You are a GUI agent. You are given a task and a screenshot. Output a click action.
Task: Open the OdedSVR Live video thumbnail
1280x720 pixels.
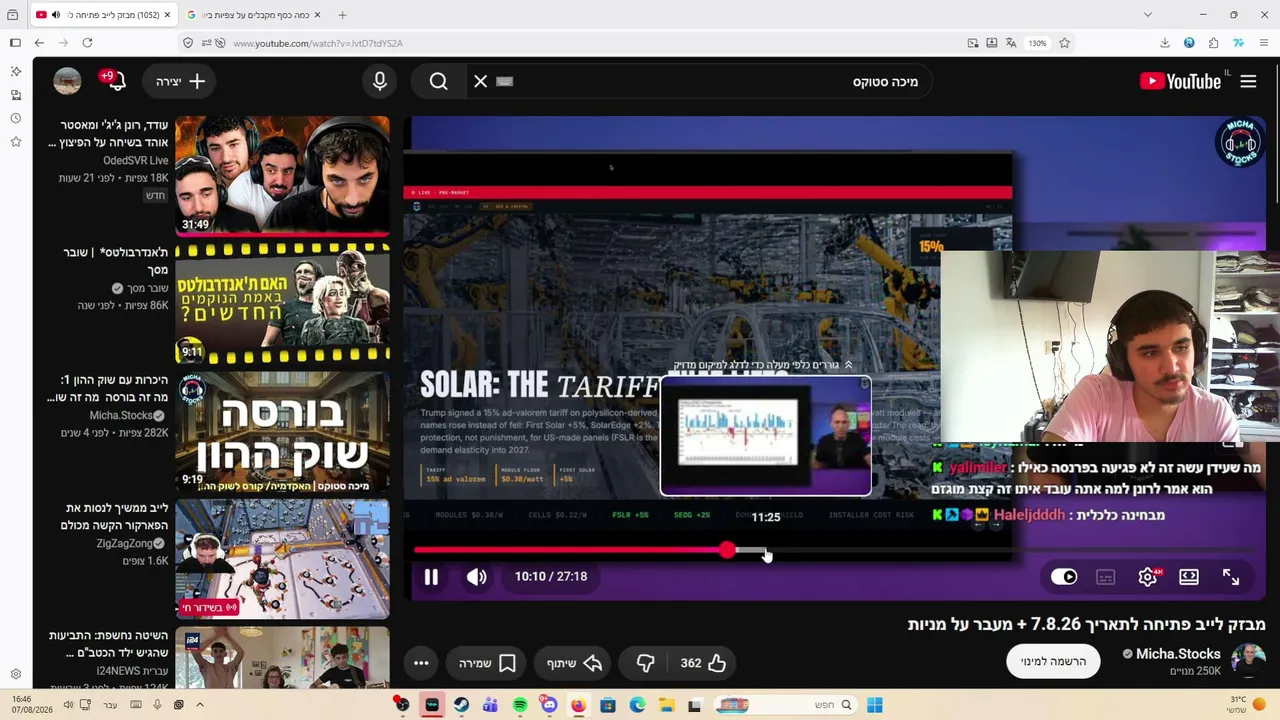[283, 176]
